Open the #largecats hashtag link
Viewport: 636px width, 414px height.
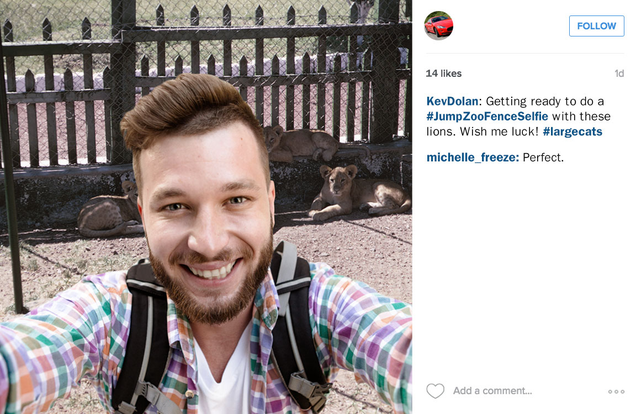(x=572, y=131)
